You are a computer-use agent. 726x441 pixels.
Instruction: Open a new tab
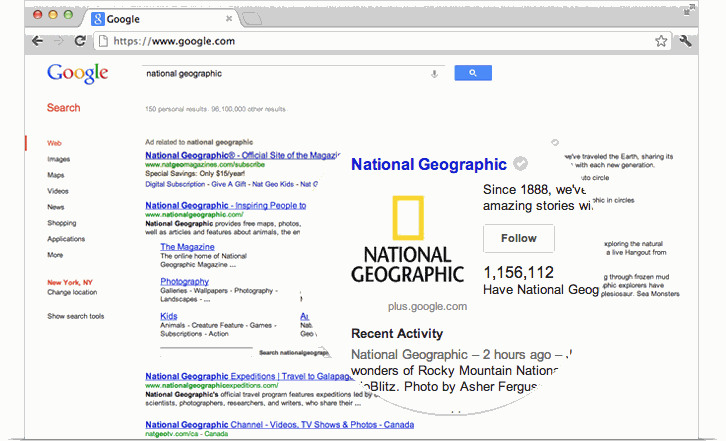251,19
